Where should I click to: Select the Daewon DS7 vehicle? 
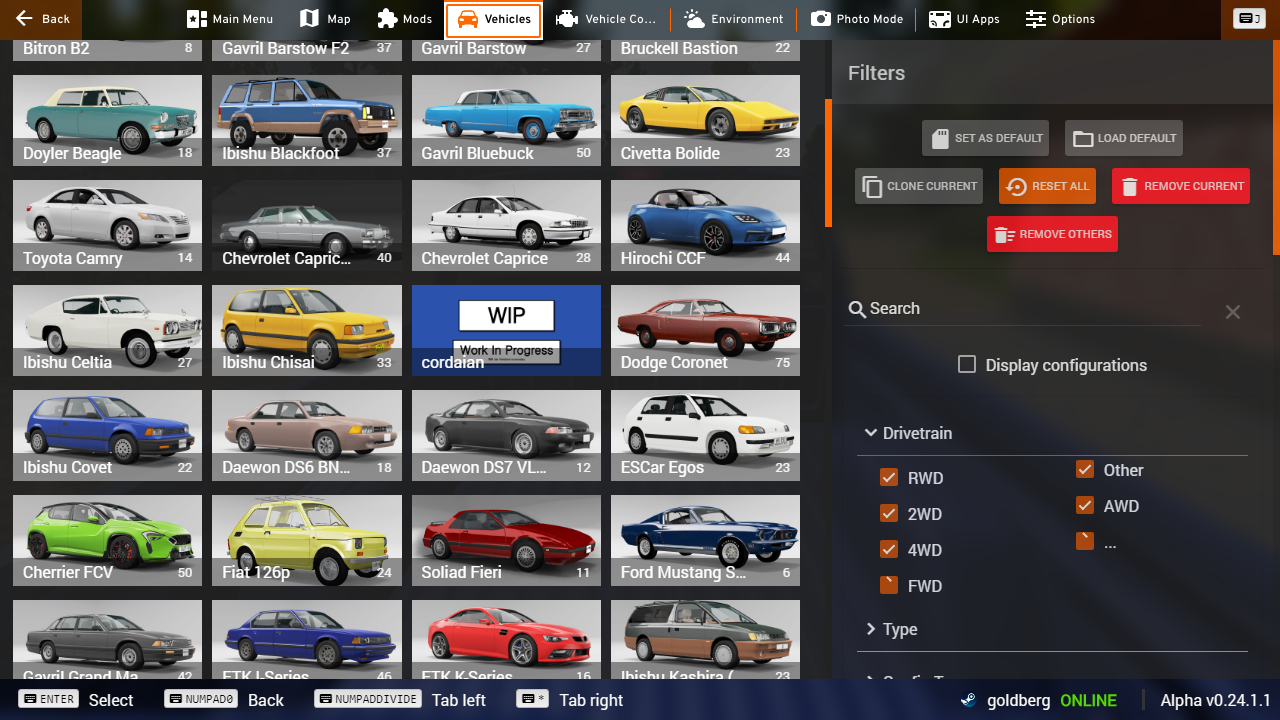point(506,435)
